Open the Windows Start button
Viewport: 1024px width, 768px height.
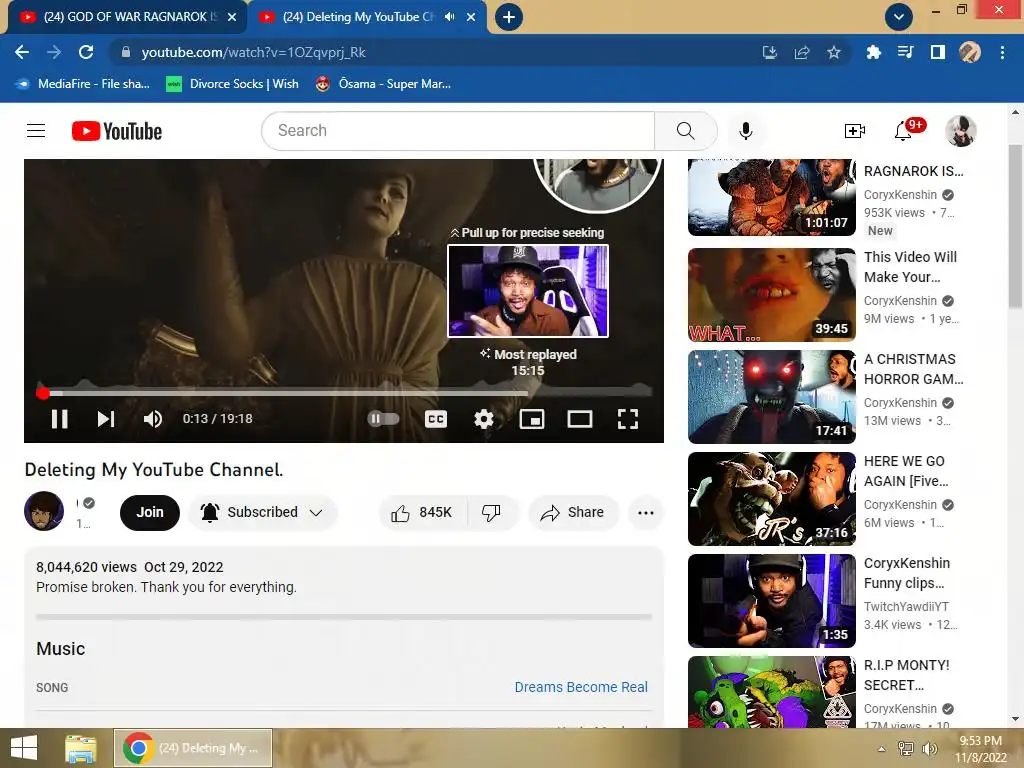click(24, 748)
